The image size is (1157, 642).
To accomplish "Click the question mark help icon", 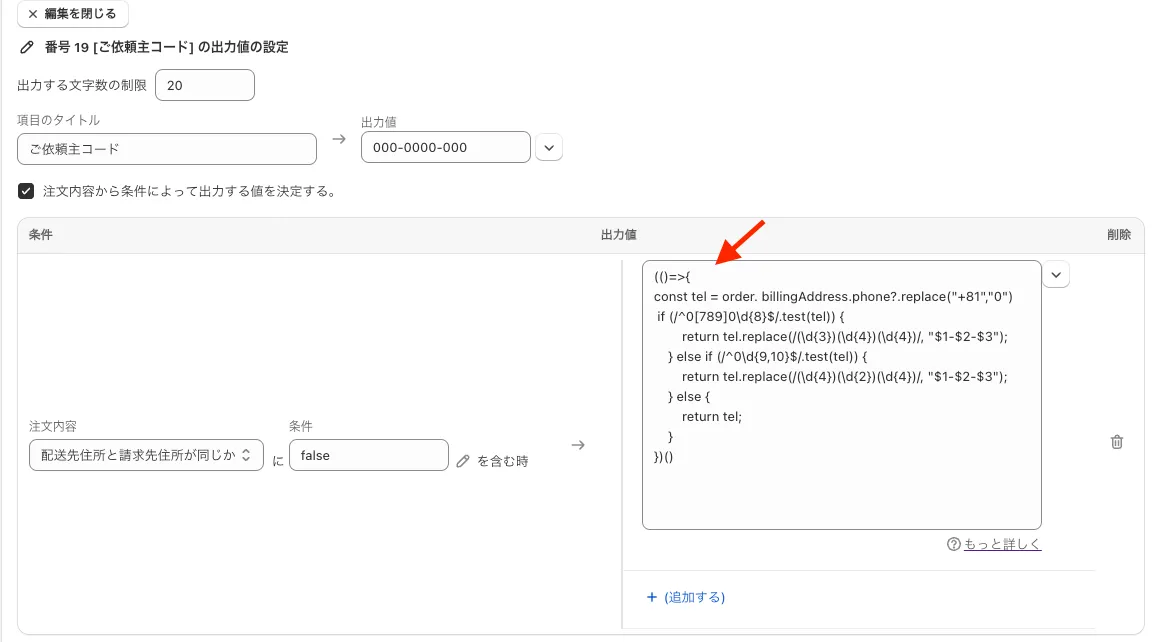I will 954,545.
